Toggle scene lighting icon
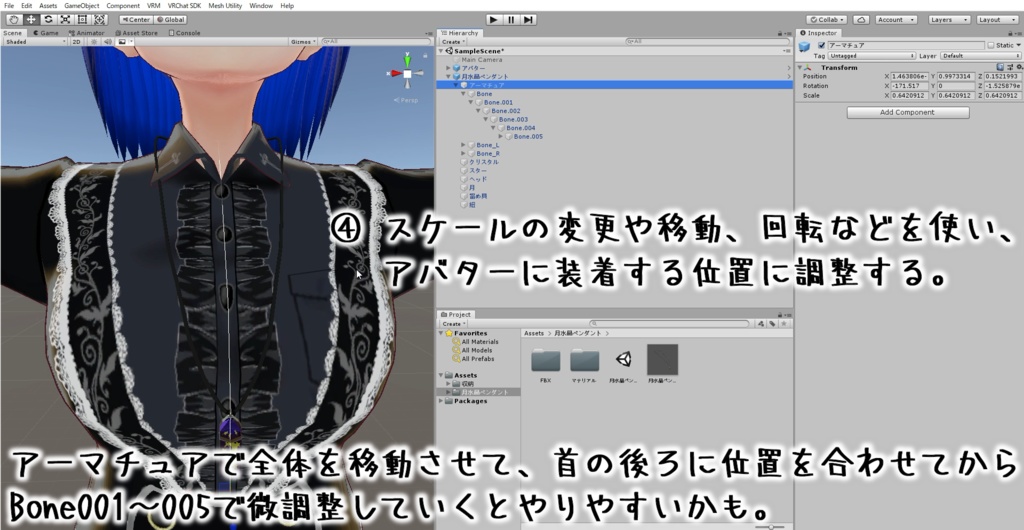Viewport: 1024px width, 530px height. tap(94, 41)
